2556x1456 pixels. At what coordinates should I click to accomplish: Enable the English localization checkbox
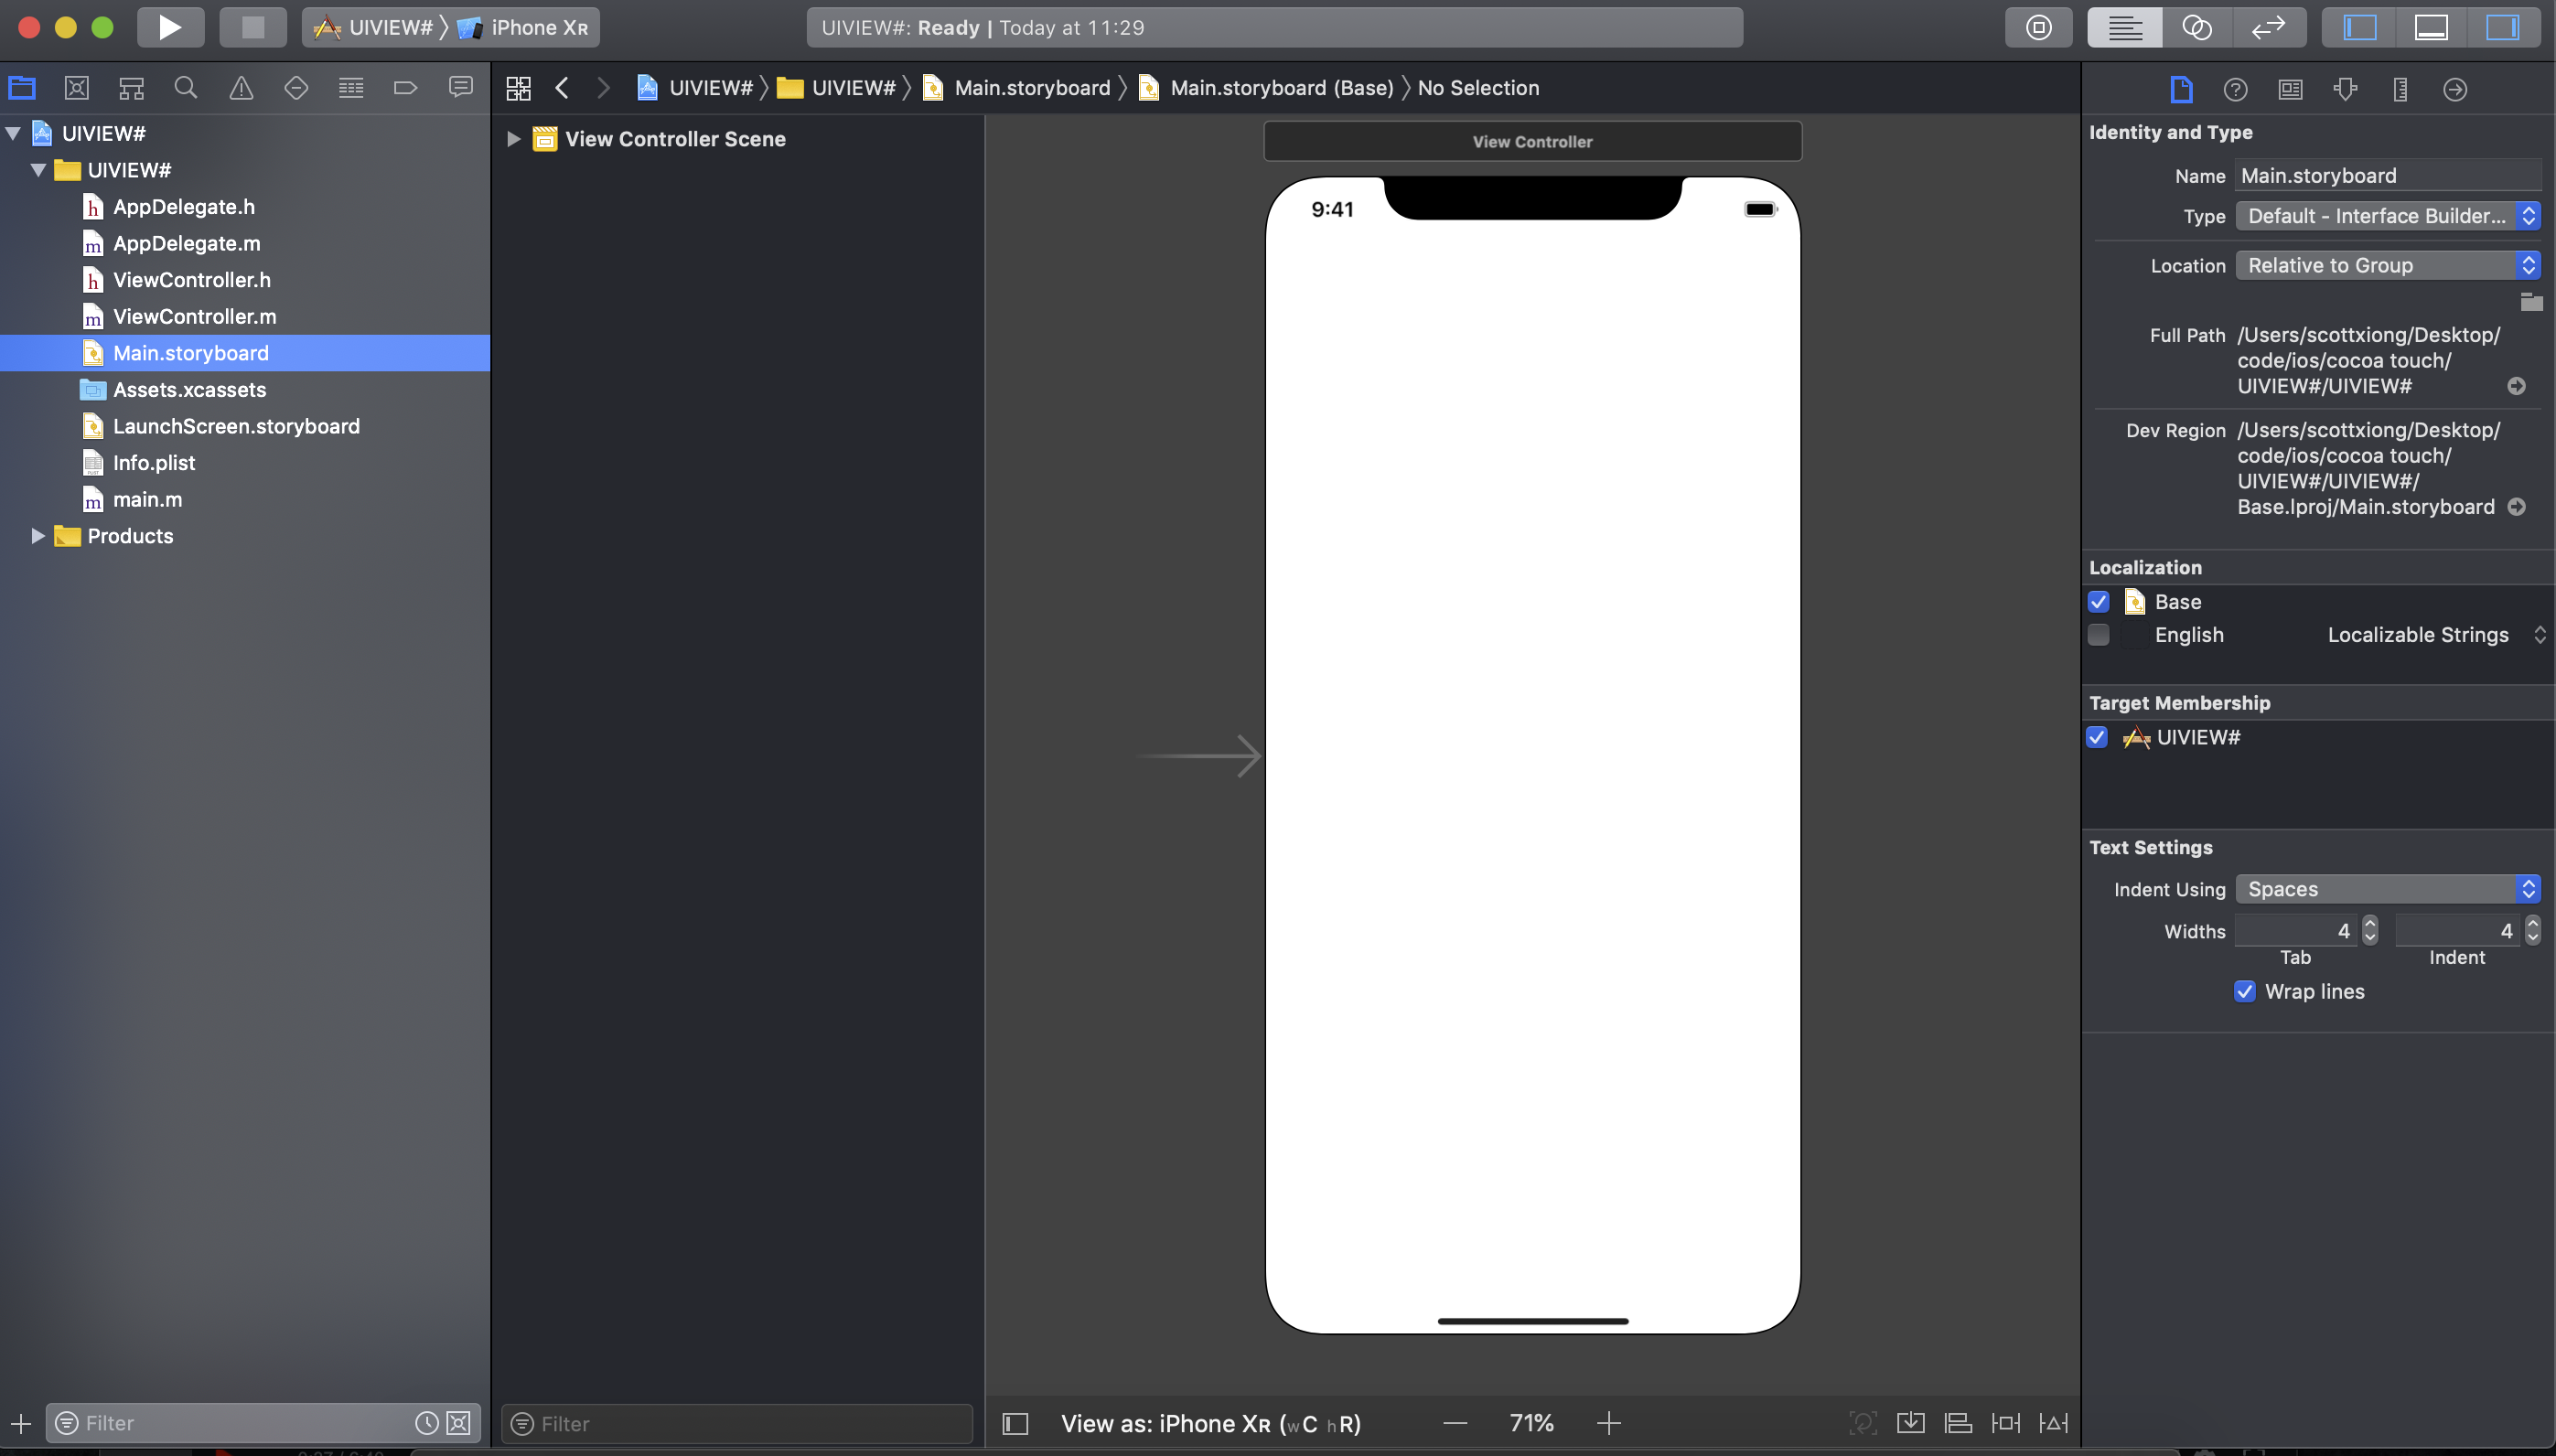coord(2099,635)
